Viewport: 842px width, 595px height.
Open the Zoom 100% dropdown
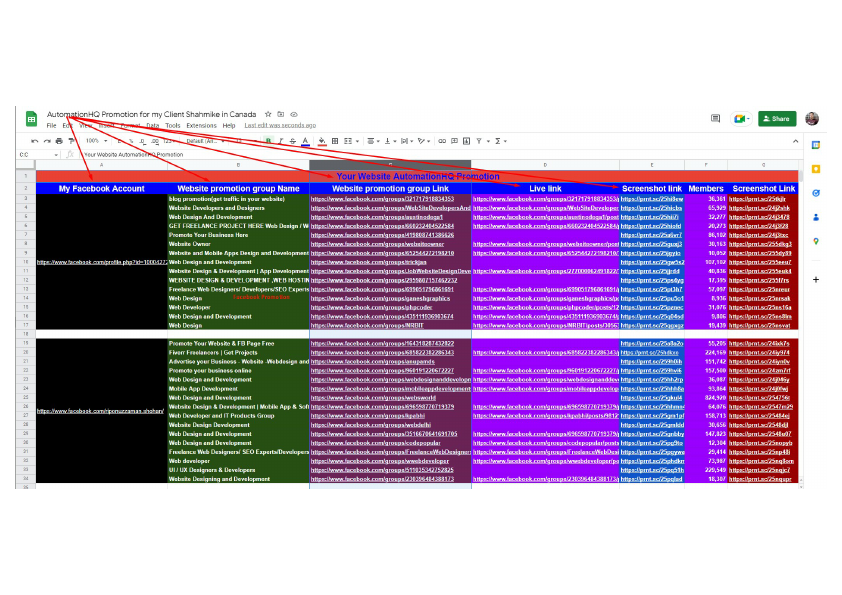pos(97,141)
